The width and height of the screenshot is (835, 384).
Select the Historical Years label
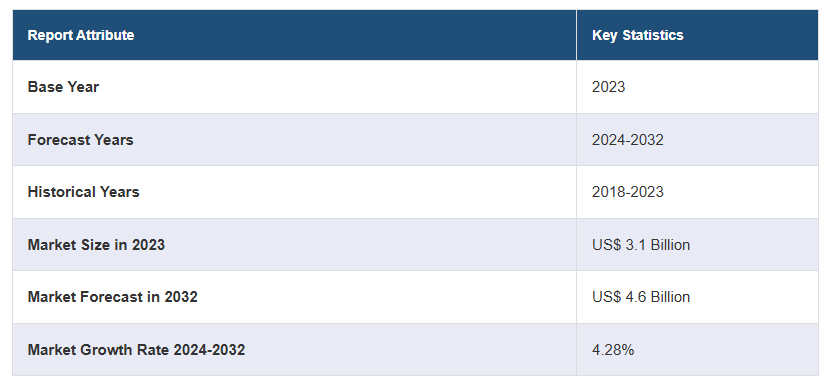pos(83,192)
